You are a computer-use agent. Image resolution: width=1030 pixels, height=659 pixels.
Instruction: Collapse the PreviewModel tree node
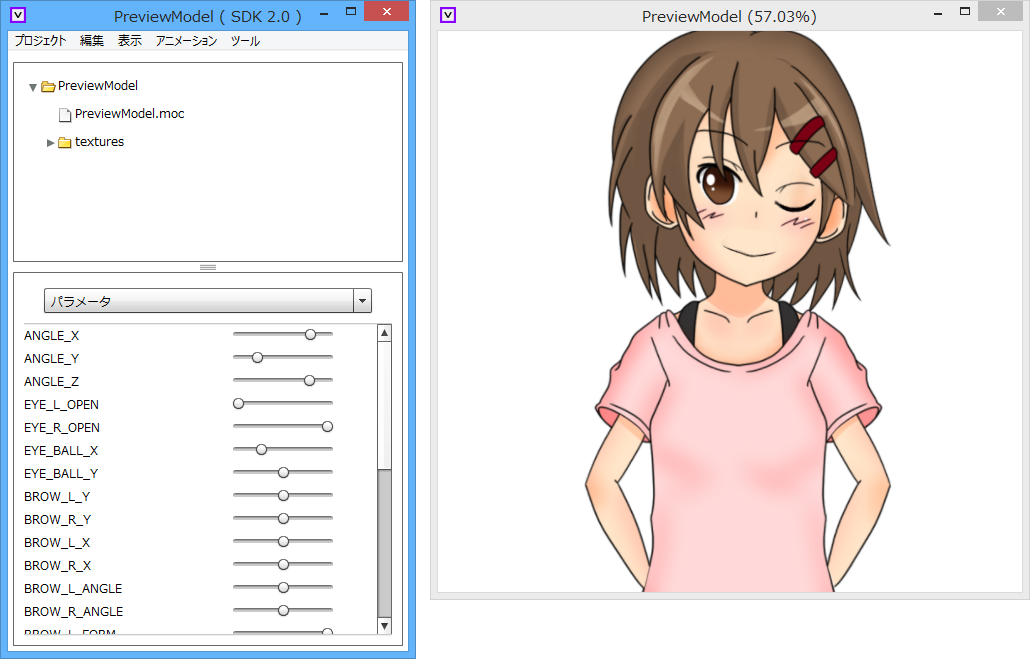(x=32, y=85)
